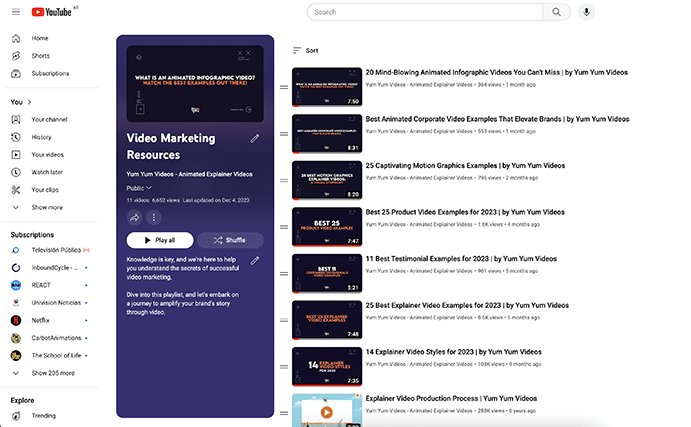Screen dimensions: 691x427
Task: Click the Explore section heading
Action: pos(22,401)
